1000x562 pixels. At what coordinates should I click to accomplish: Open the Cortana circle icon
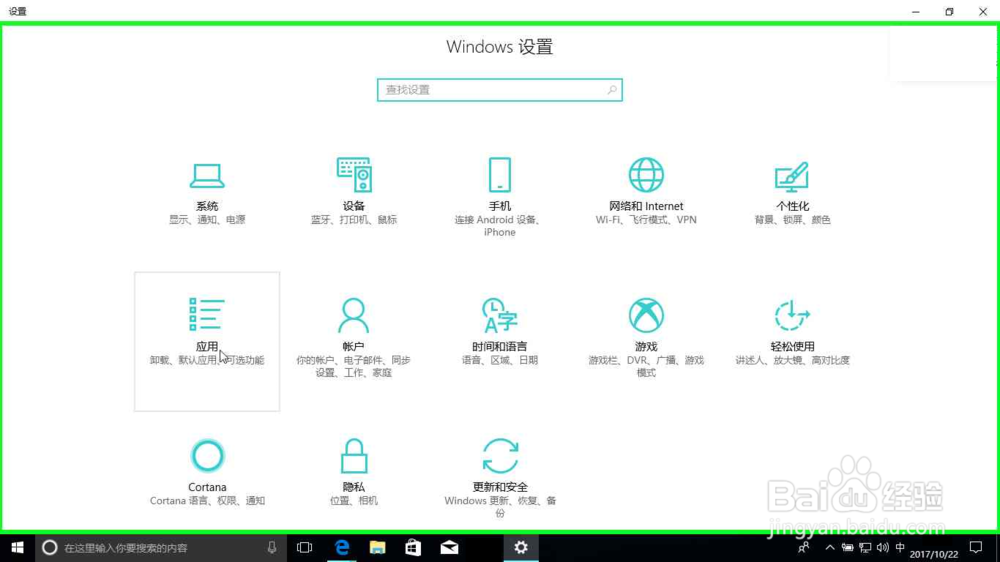pyautogui.click(x=207, y=455)
